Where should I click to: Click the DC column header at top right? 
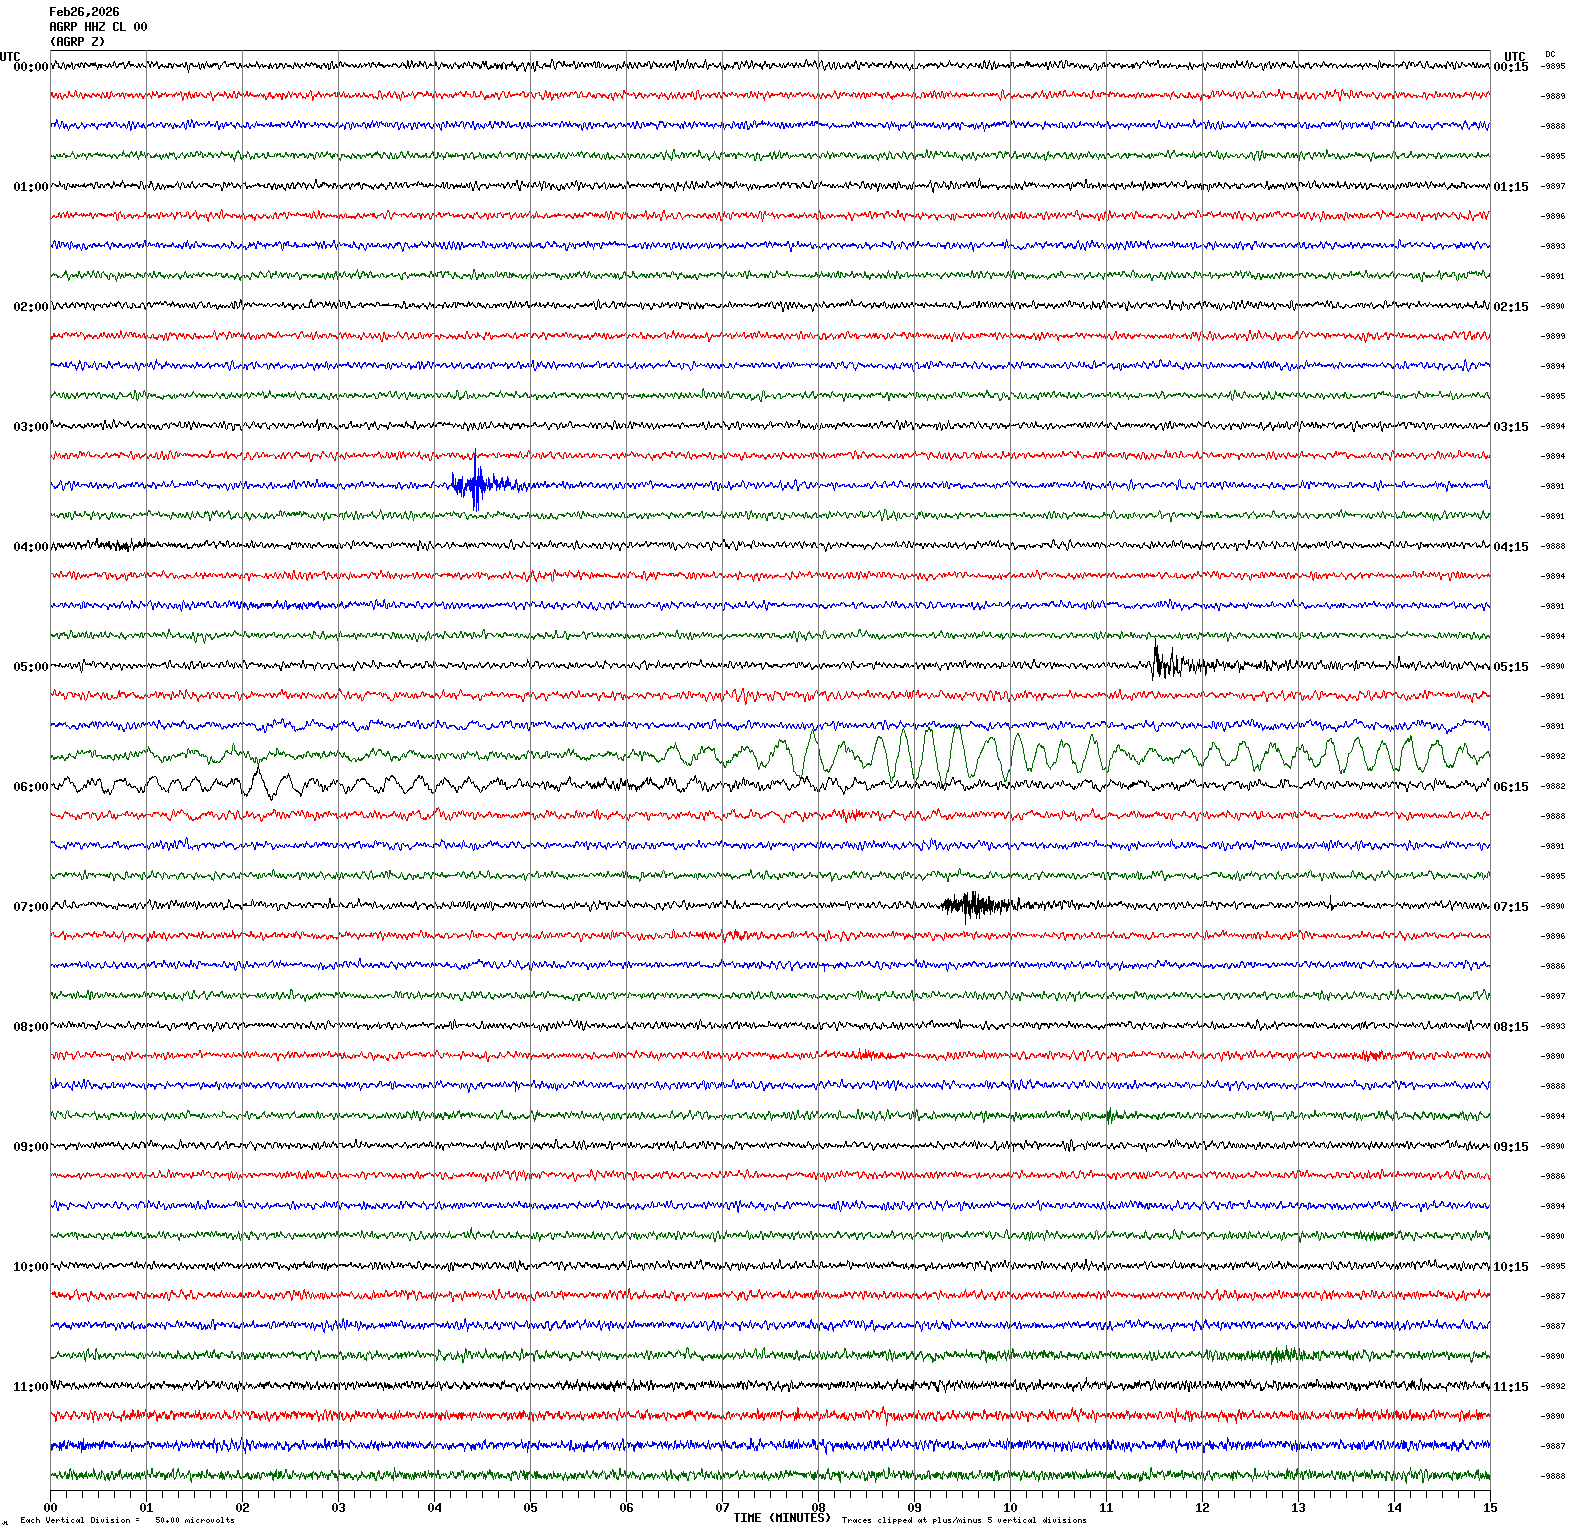[1550, 54]
